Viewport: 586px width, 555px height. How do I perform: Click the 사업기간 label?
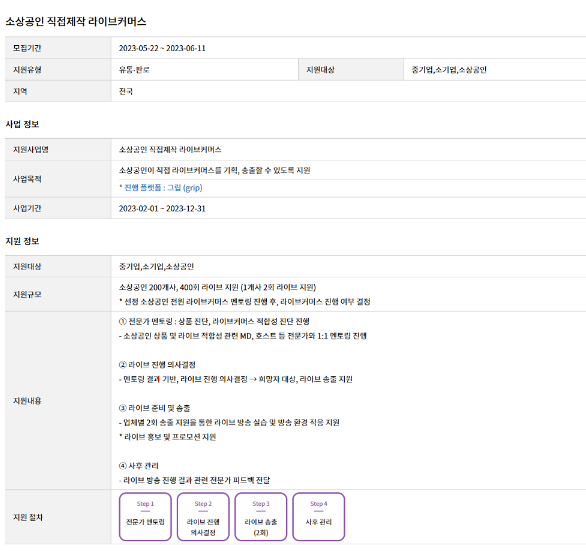tap(27, 208)
